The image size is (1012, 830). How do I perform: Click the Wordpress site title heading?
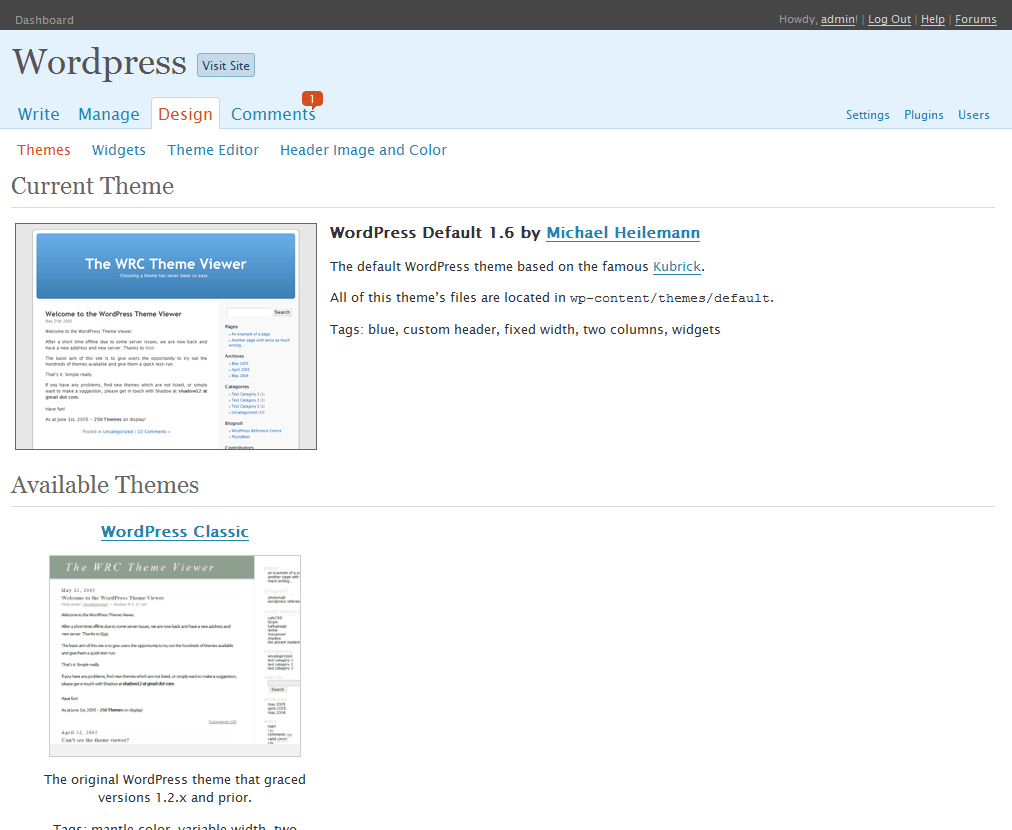tap(99, 63)
